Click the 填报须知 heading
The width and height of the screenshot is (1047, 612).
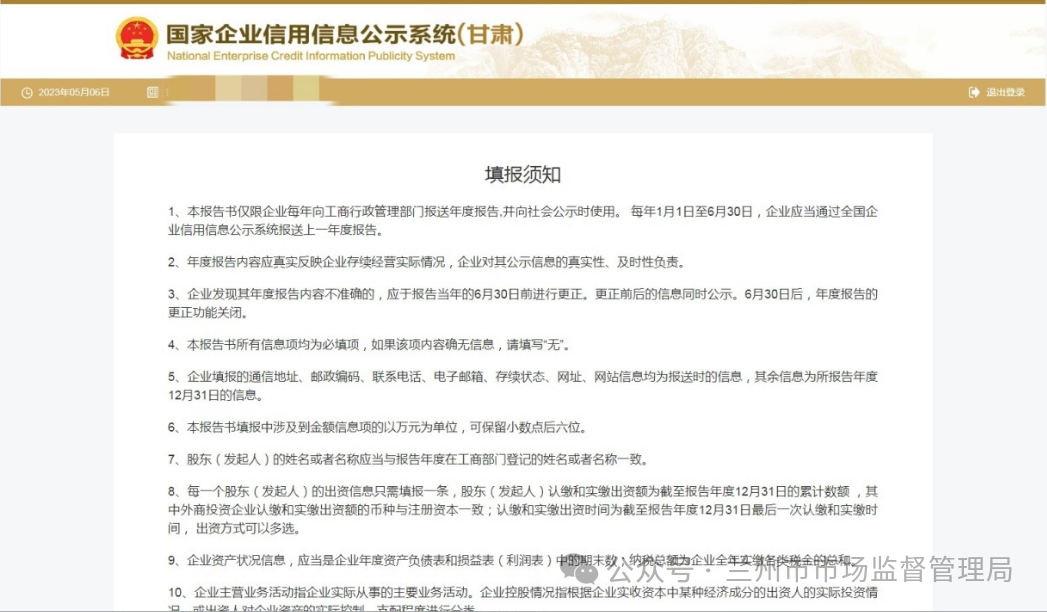click(523, 175)
